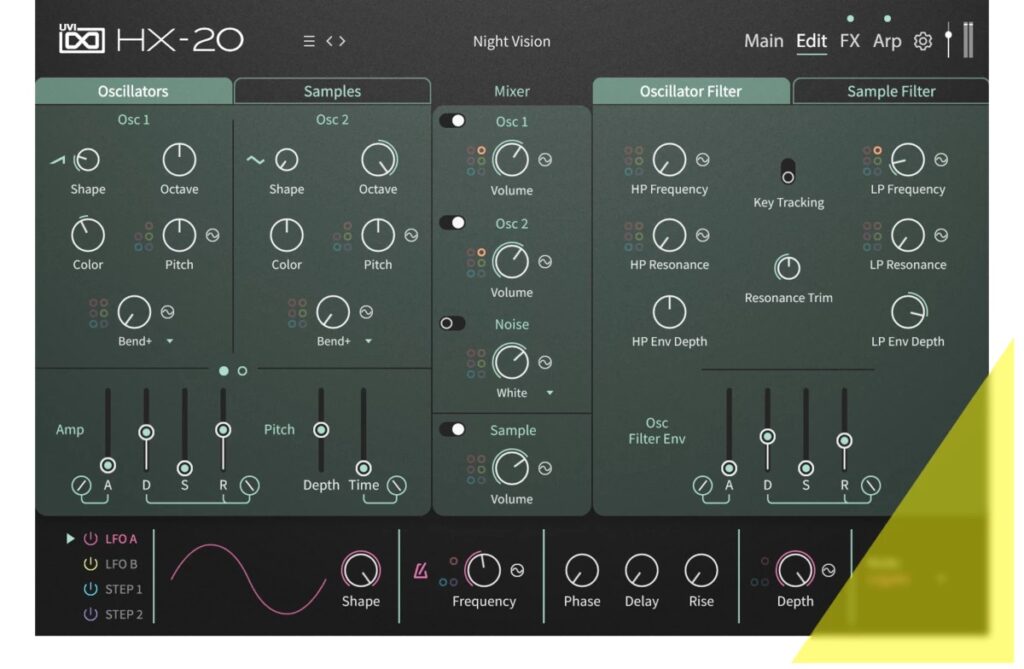Select STEP 2 modulator label
1024x669 pixels.
pyautogui.click(x=123, y=615)
